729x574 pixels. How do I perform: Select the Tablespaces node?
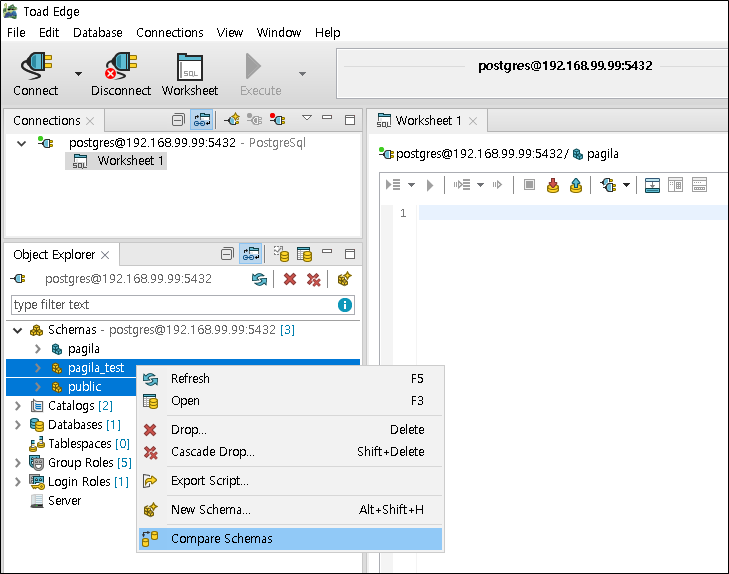click(x=80, y=444)
